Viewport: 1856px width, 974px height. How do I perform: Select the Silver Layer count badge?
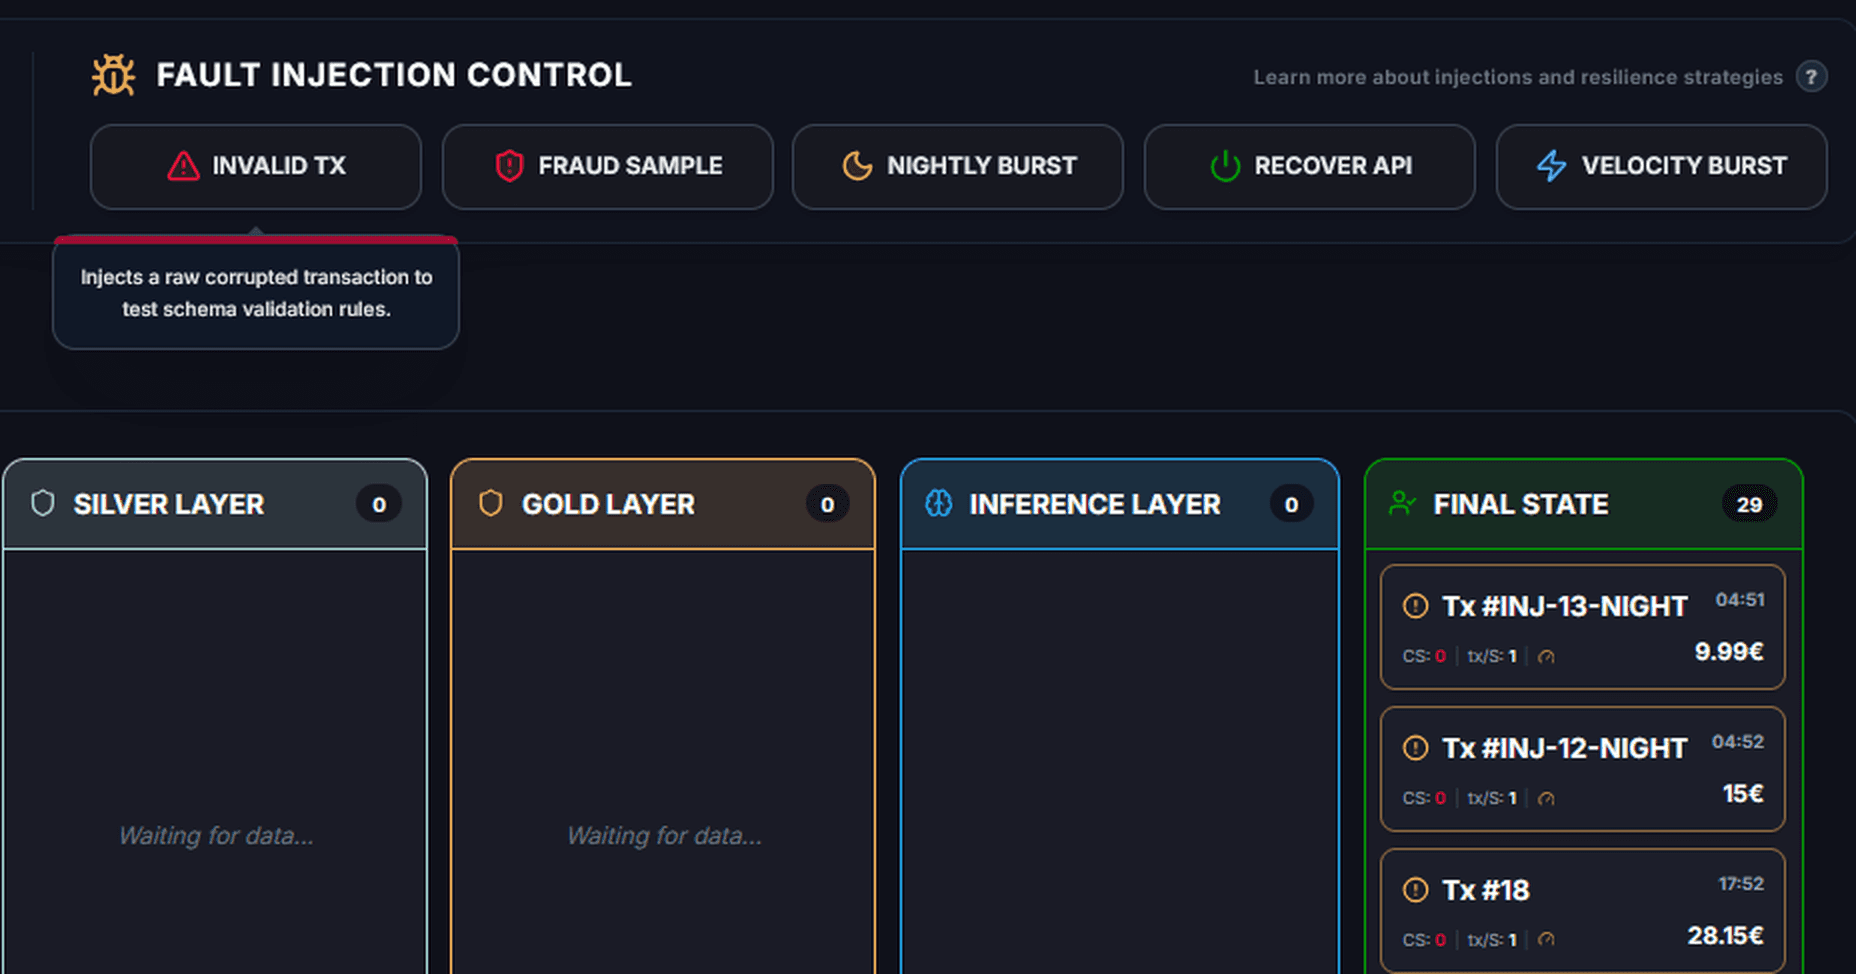(379, 505)
